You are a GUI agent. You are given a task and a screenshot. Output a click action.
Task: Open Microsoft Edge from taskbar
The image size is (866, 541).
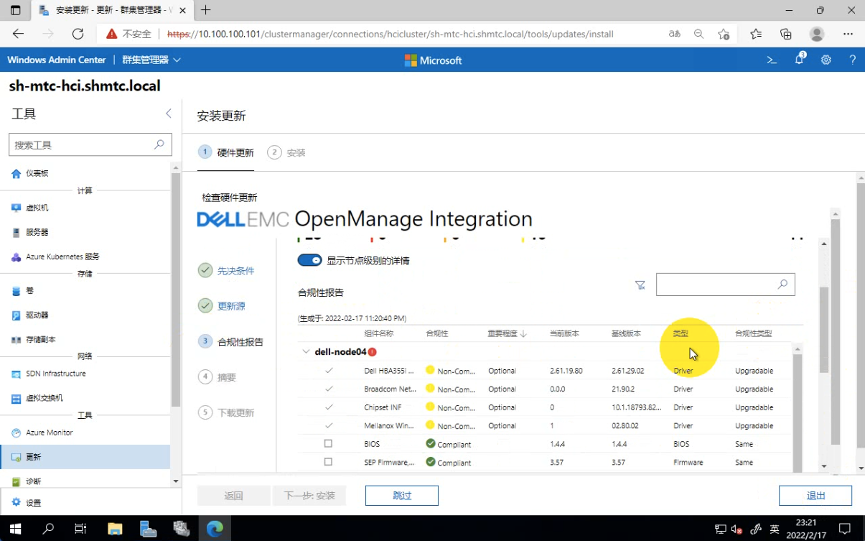pos(215,529)
